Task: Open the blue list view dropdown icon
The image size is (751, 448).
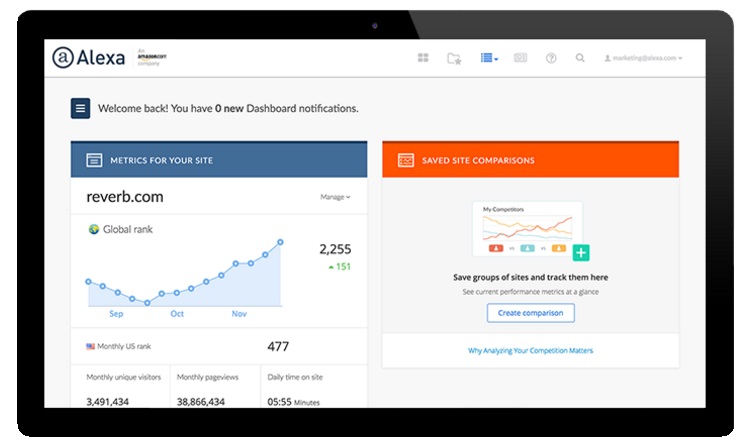Action: click(489, 58)
